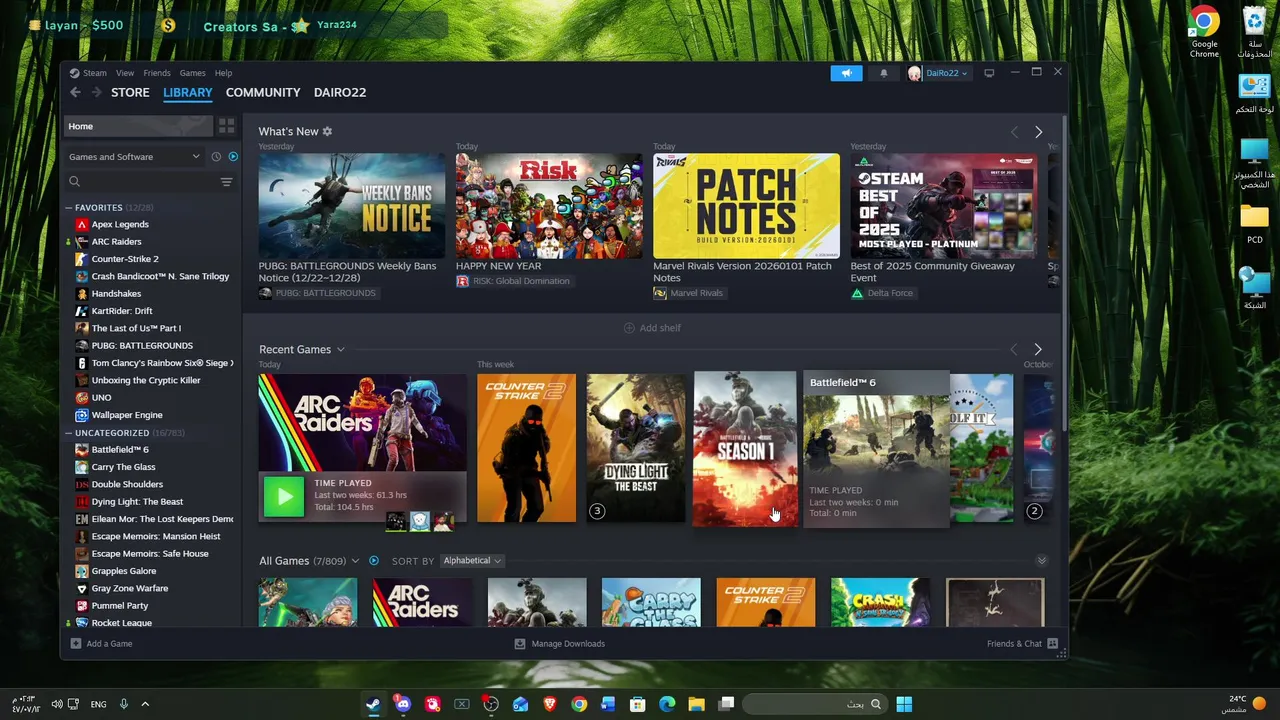The height and width of the screenshot is (720, 1280).
Task: Click Apex Legends icon in Favorites
Action: (x=82, y=225)
